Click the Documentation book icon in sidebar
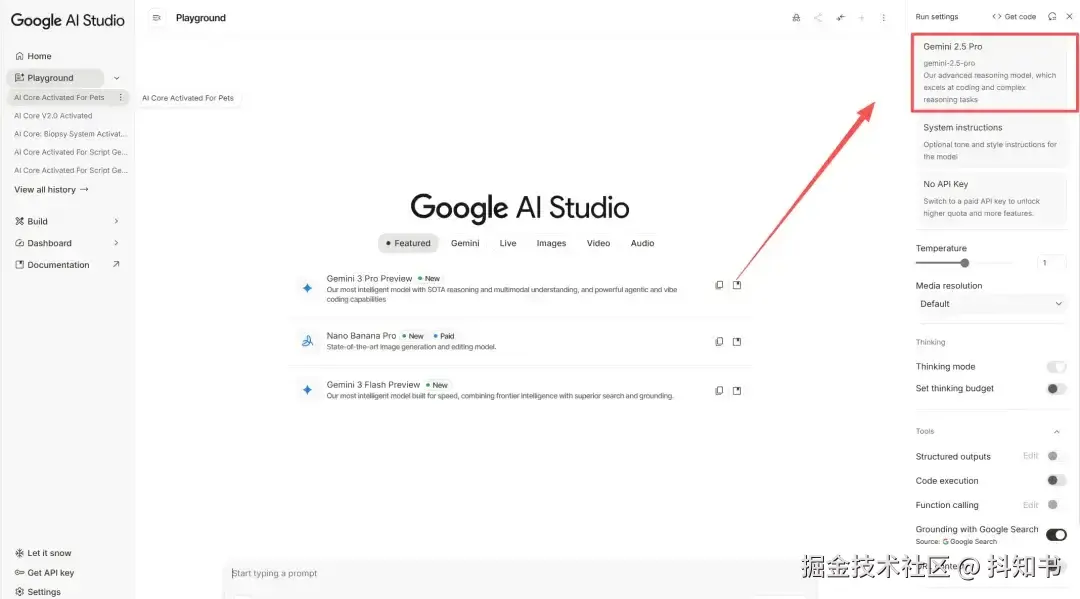The height and width of the screenshot is (599, 1080). [x=19, y=264]
